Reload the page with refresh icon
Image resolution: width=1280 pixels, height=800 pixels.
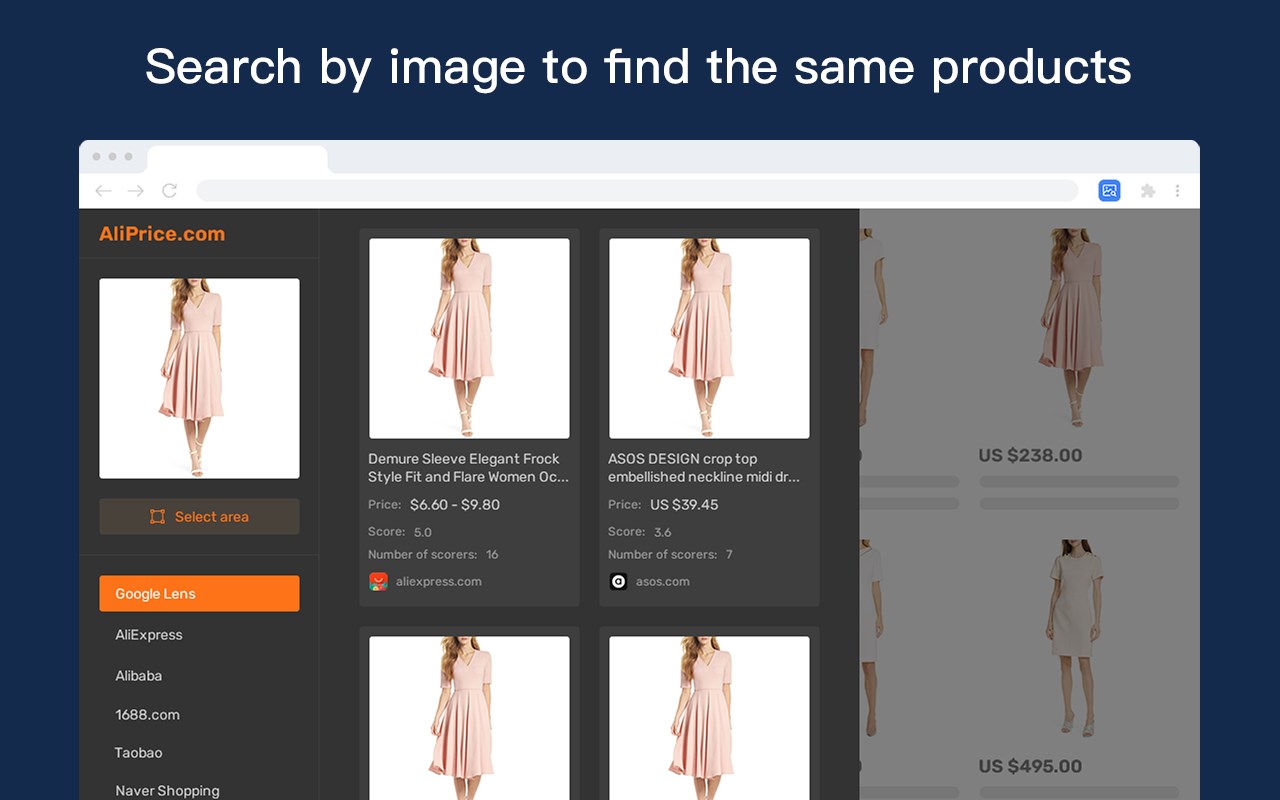click(169, 191)
